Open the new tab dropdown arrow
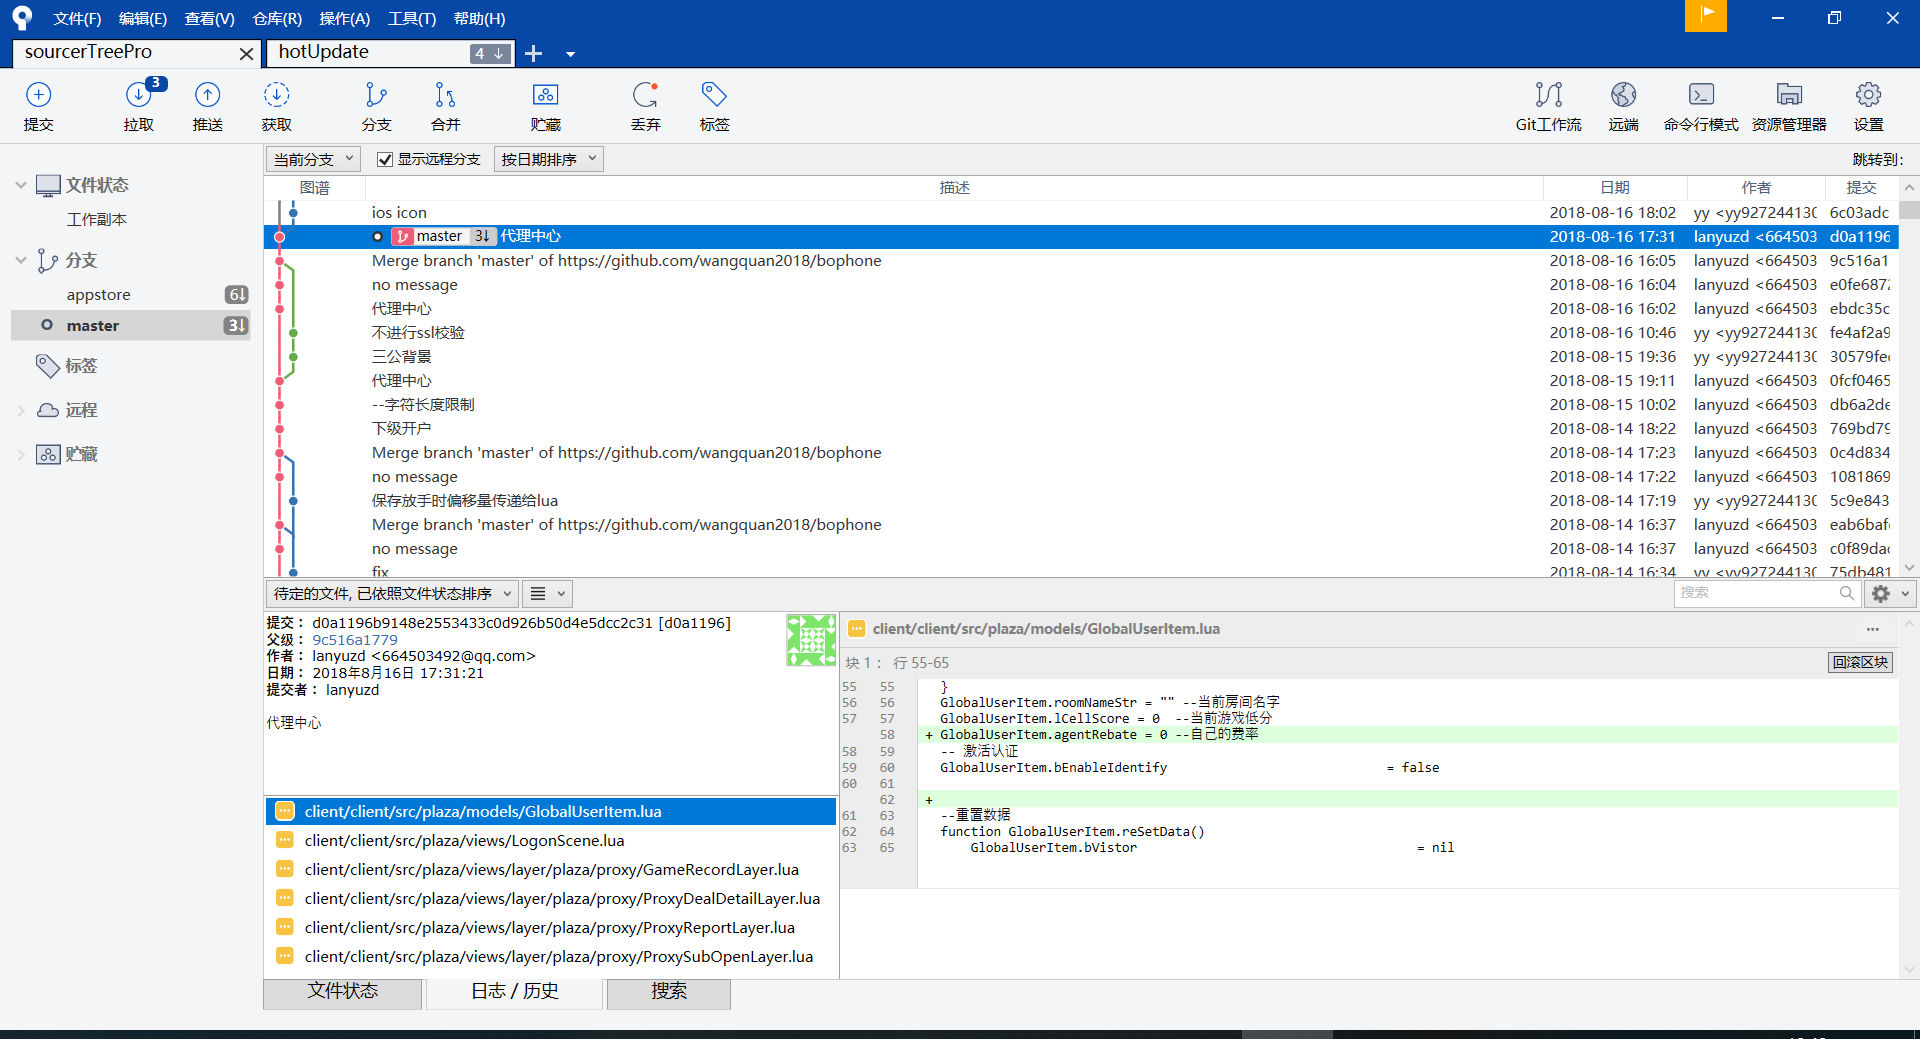 pos(570,54)
